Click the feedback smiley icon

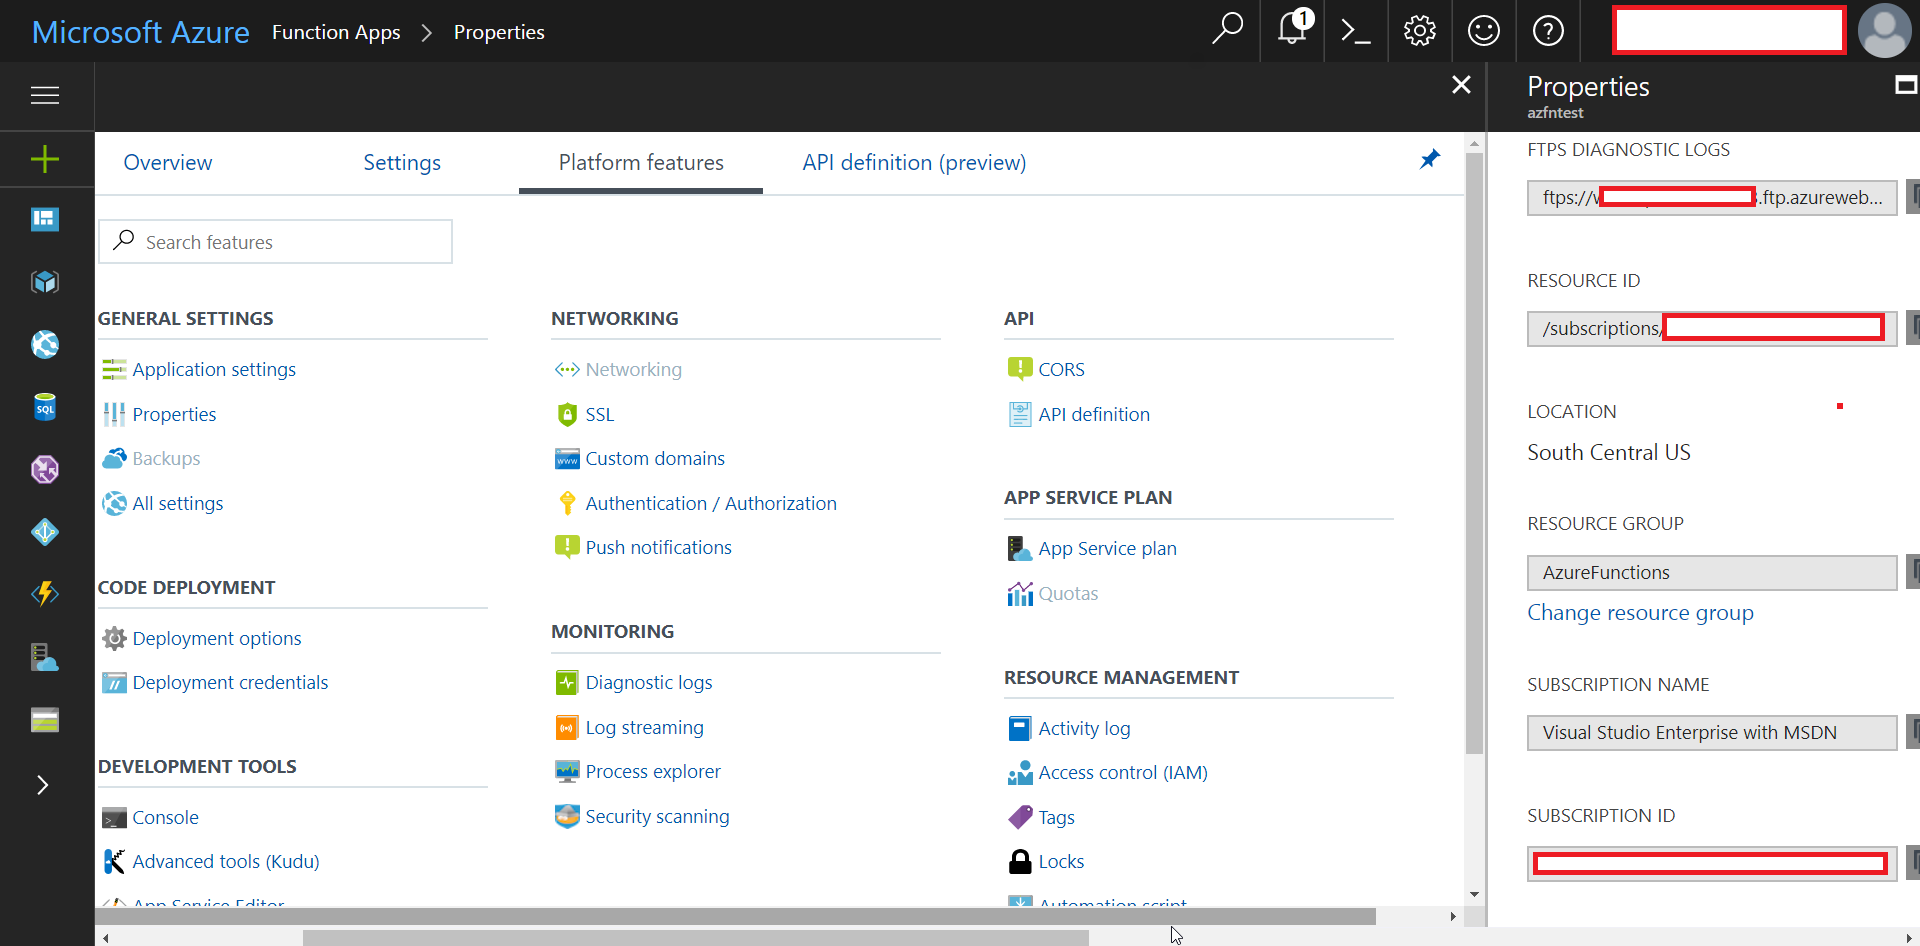click(1483, 31)
